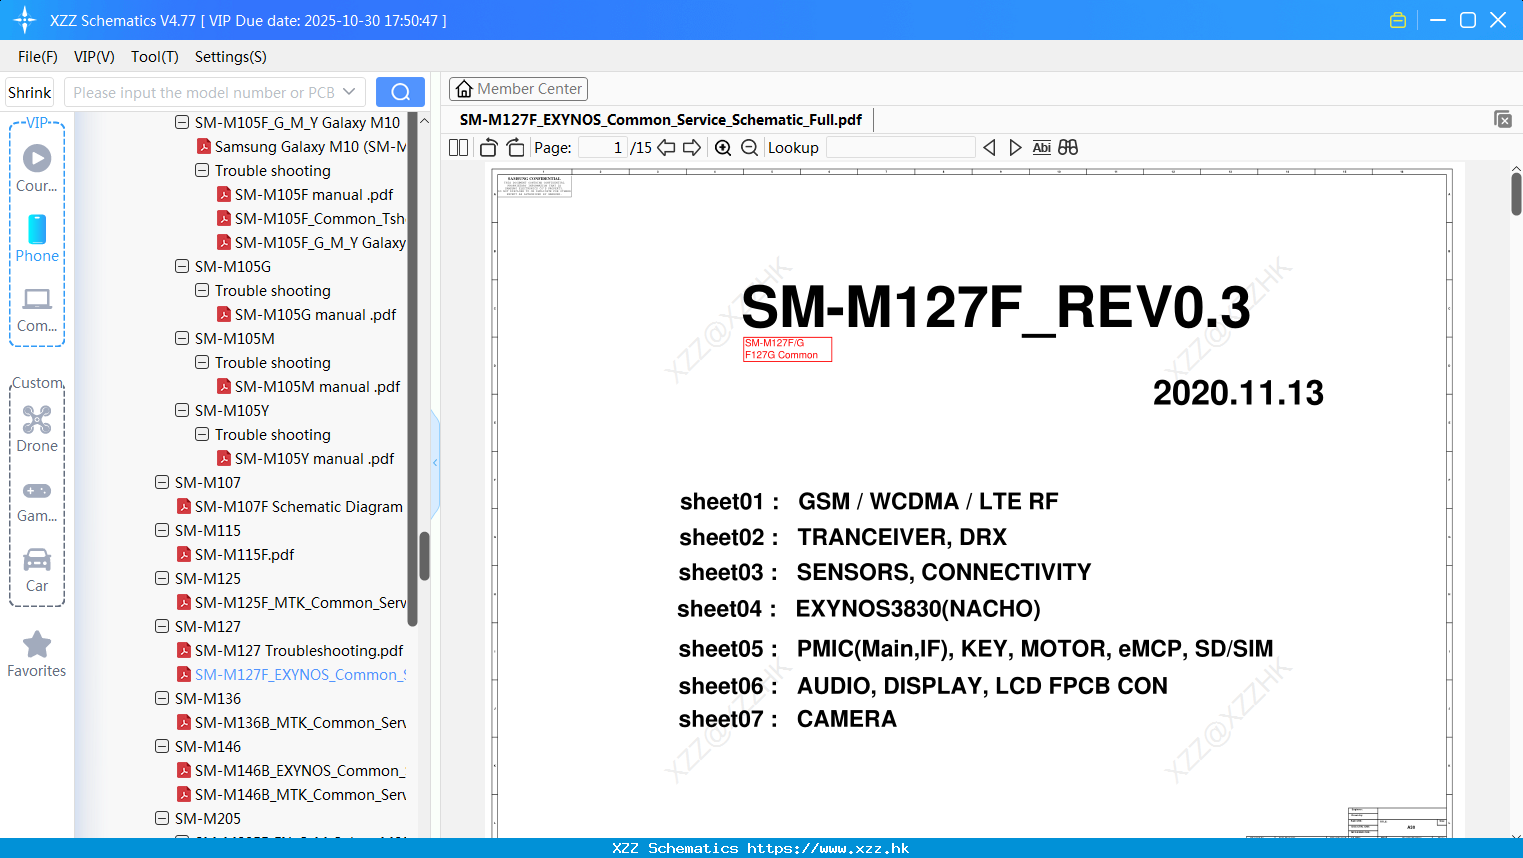The width and height of the screenshot is (1523, 858).
Task: Collapse the SM-M127 tree node
Action: [x=162, y=627]
